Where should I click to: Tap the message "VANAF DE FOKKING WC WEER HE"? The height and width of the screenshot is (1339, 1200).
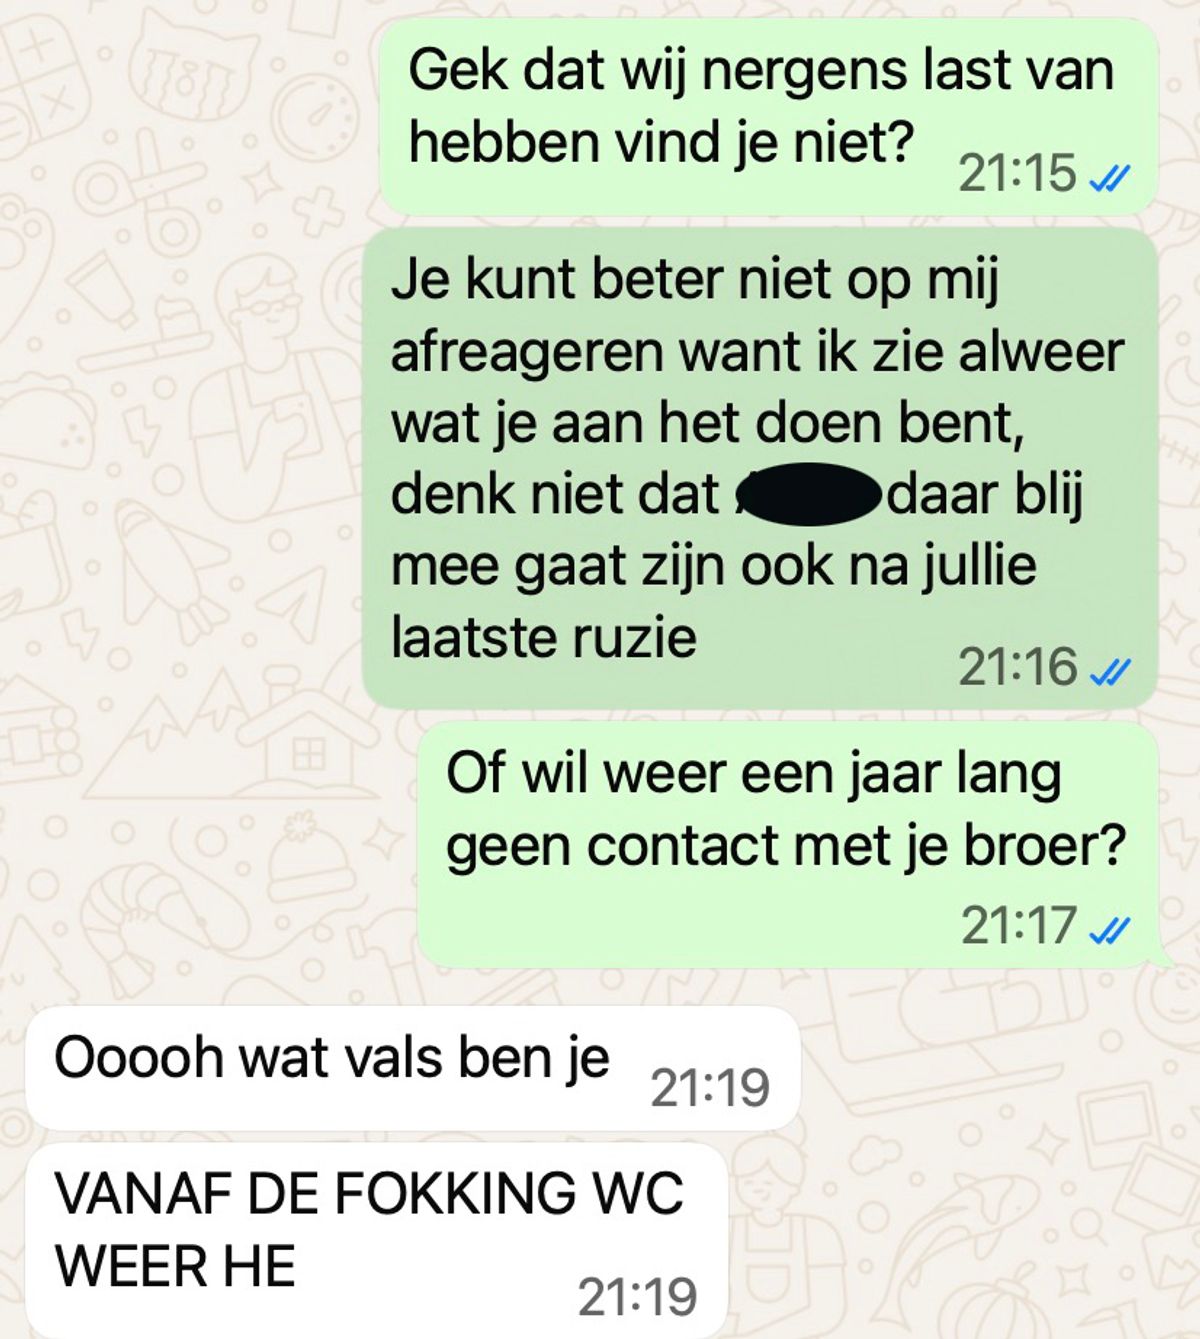pos(376,1240)
